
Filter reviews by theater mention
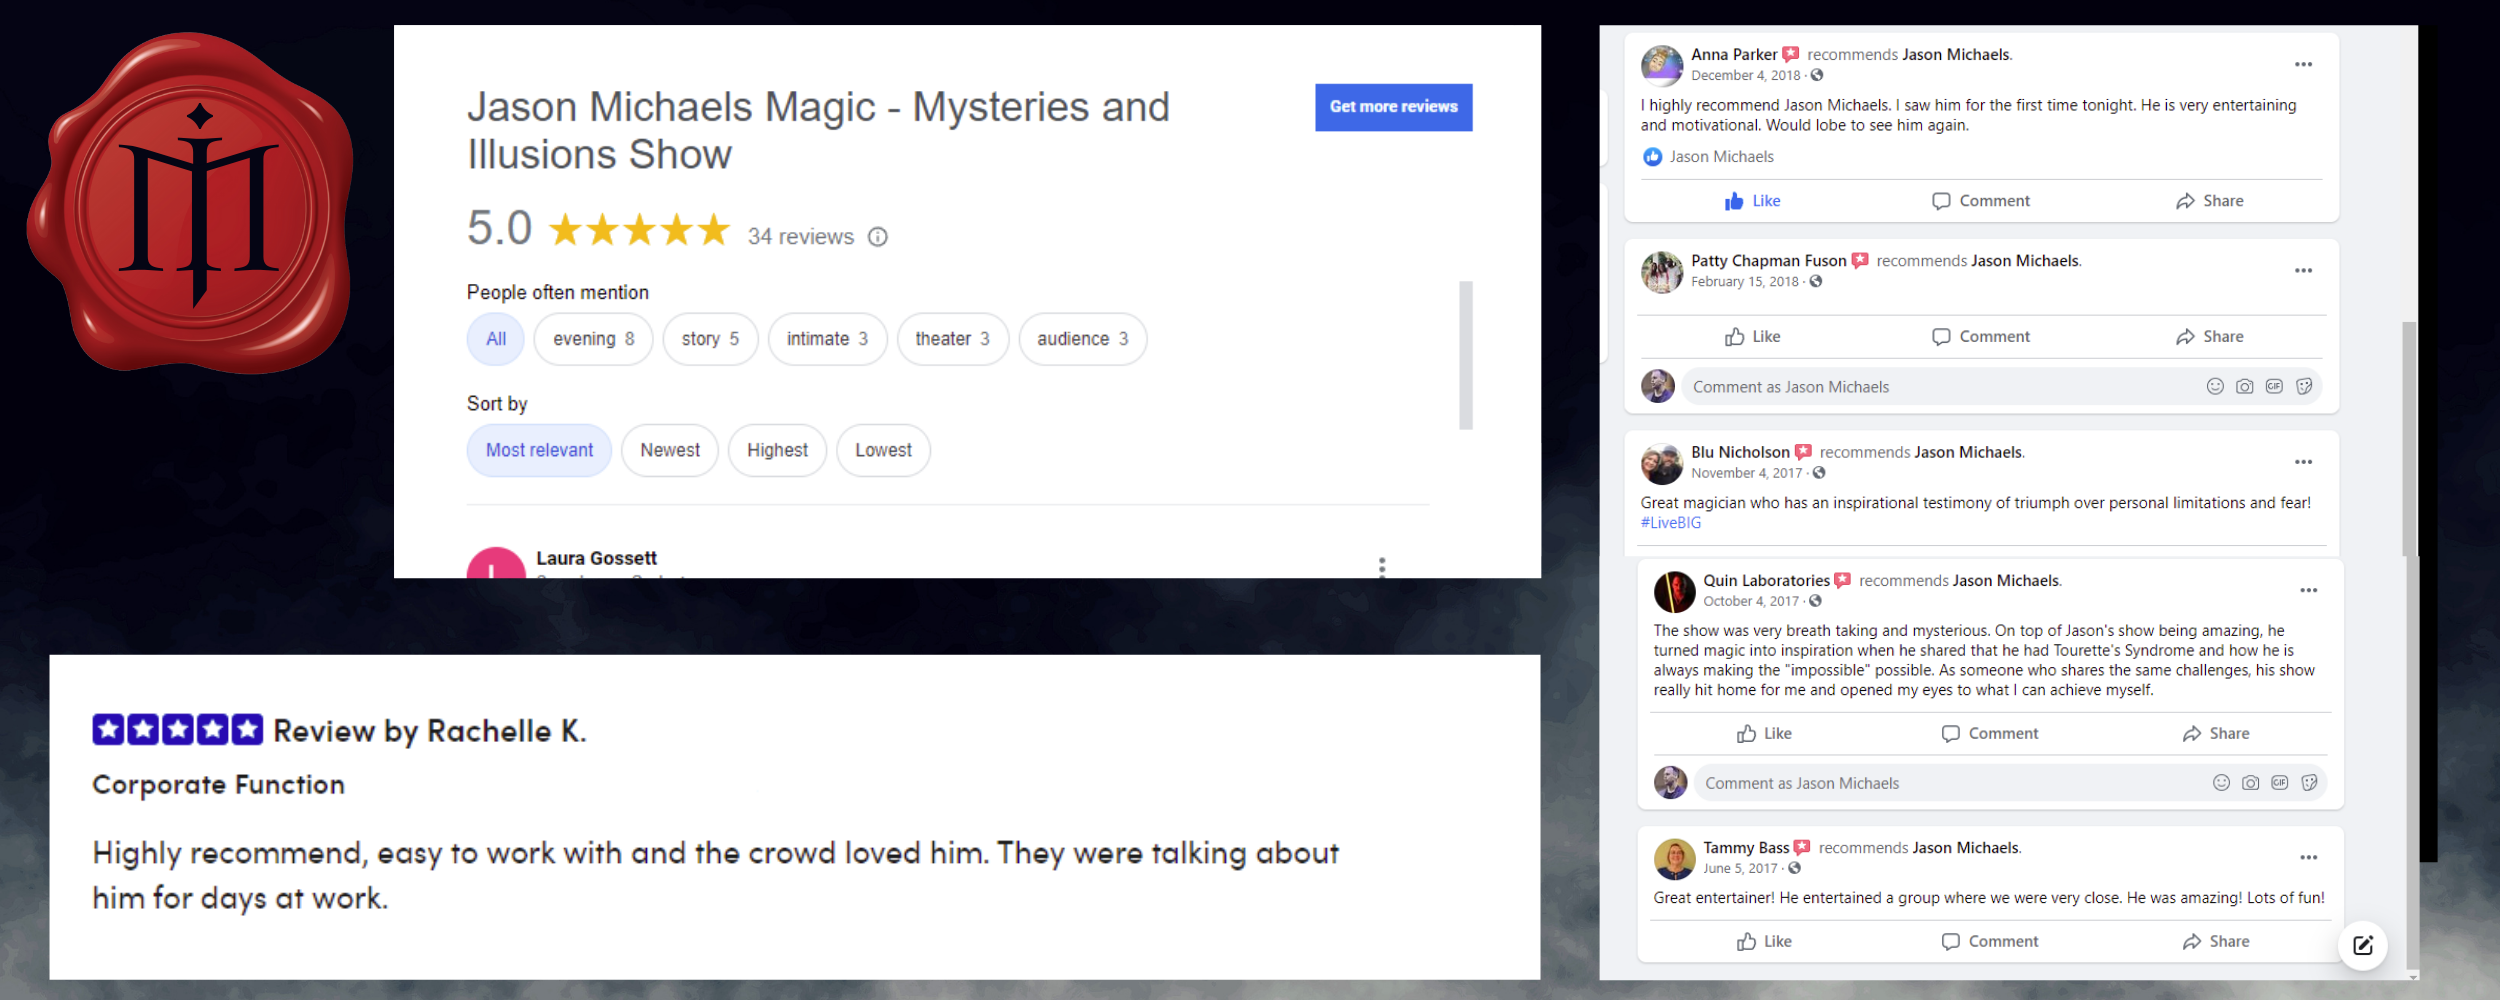[x=952, y=339]
